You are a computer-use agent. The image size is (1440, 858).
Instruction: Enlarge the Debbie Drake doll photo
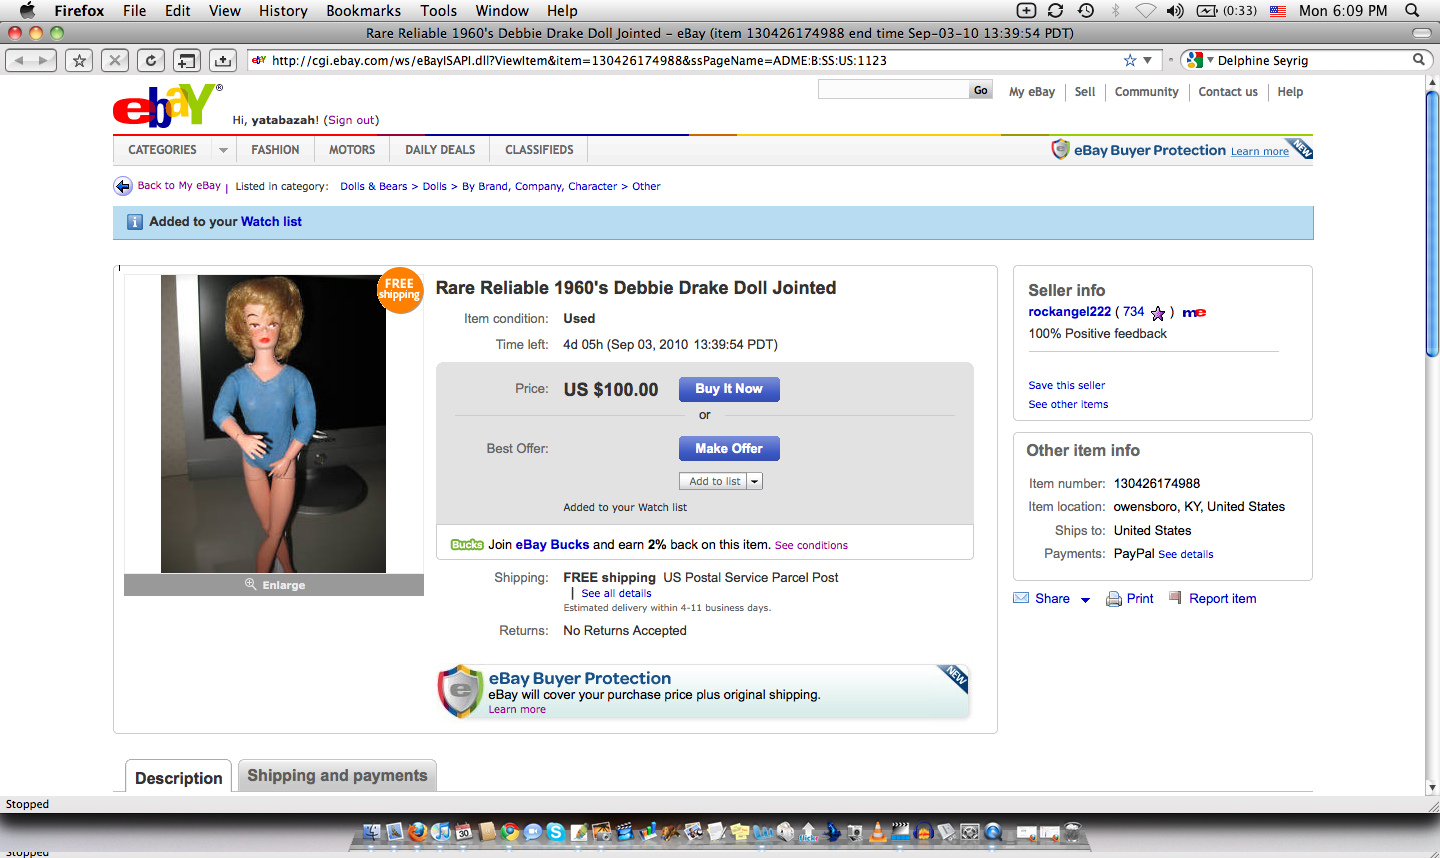point(274,424)
